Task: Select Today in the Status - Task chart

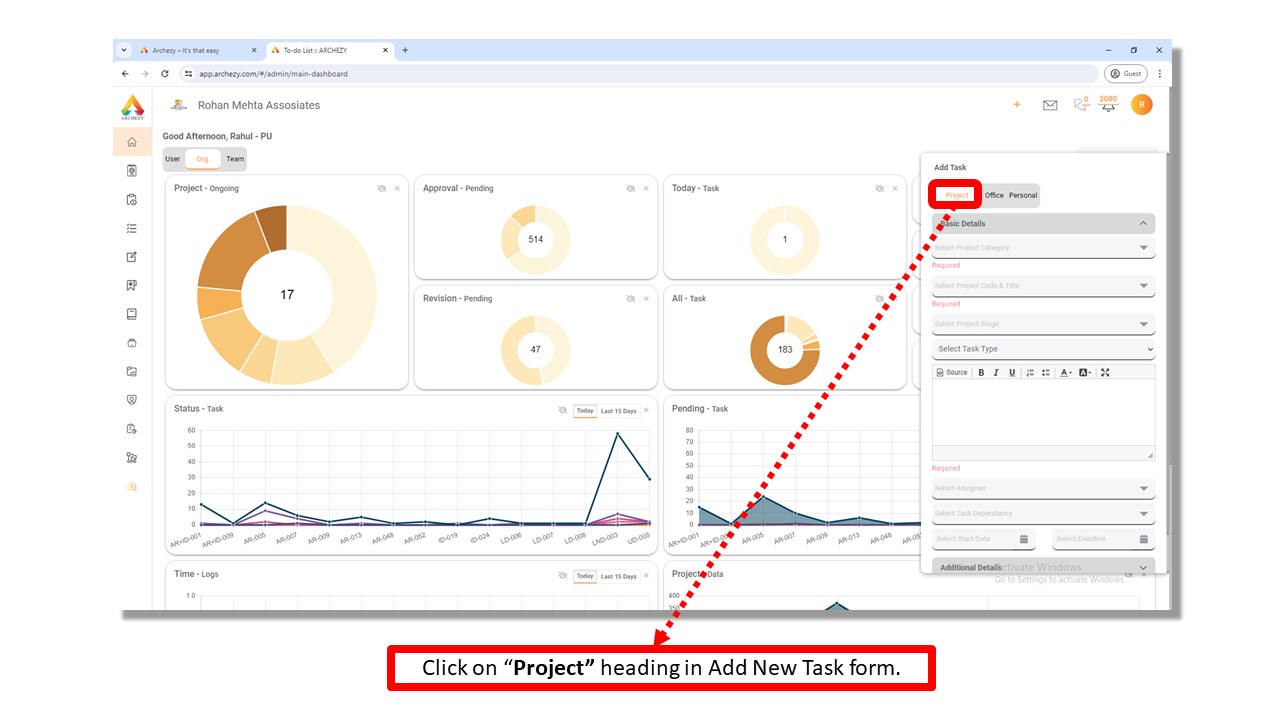Action: pos(585,411)
